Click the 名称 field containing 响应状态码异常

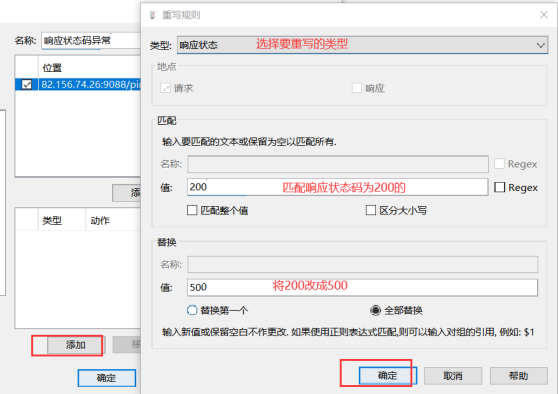(91, 41)
